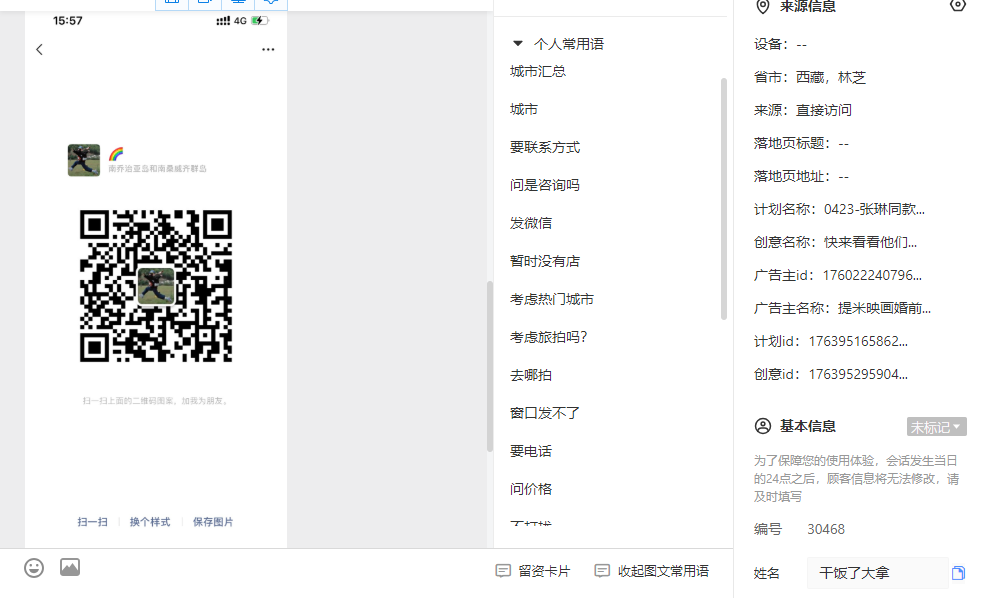983x598 pixels.
Task: Click 换个样式 in the phone screenshot
Action: (x=150, y=522)
